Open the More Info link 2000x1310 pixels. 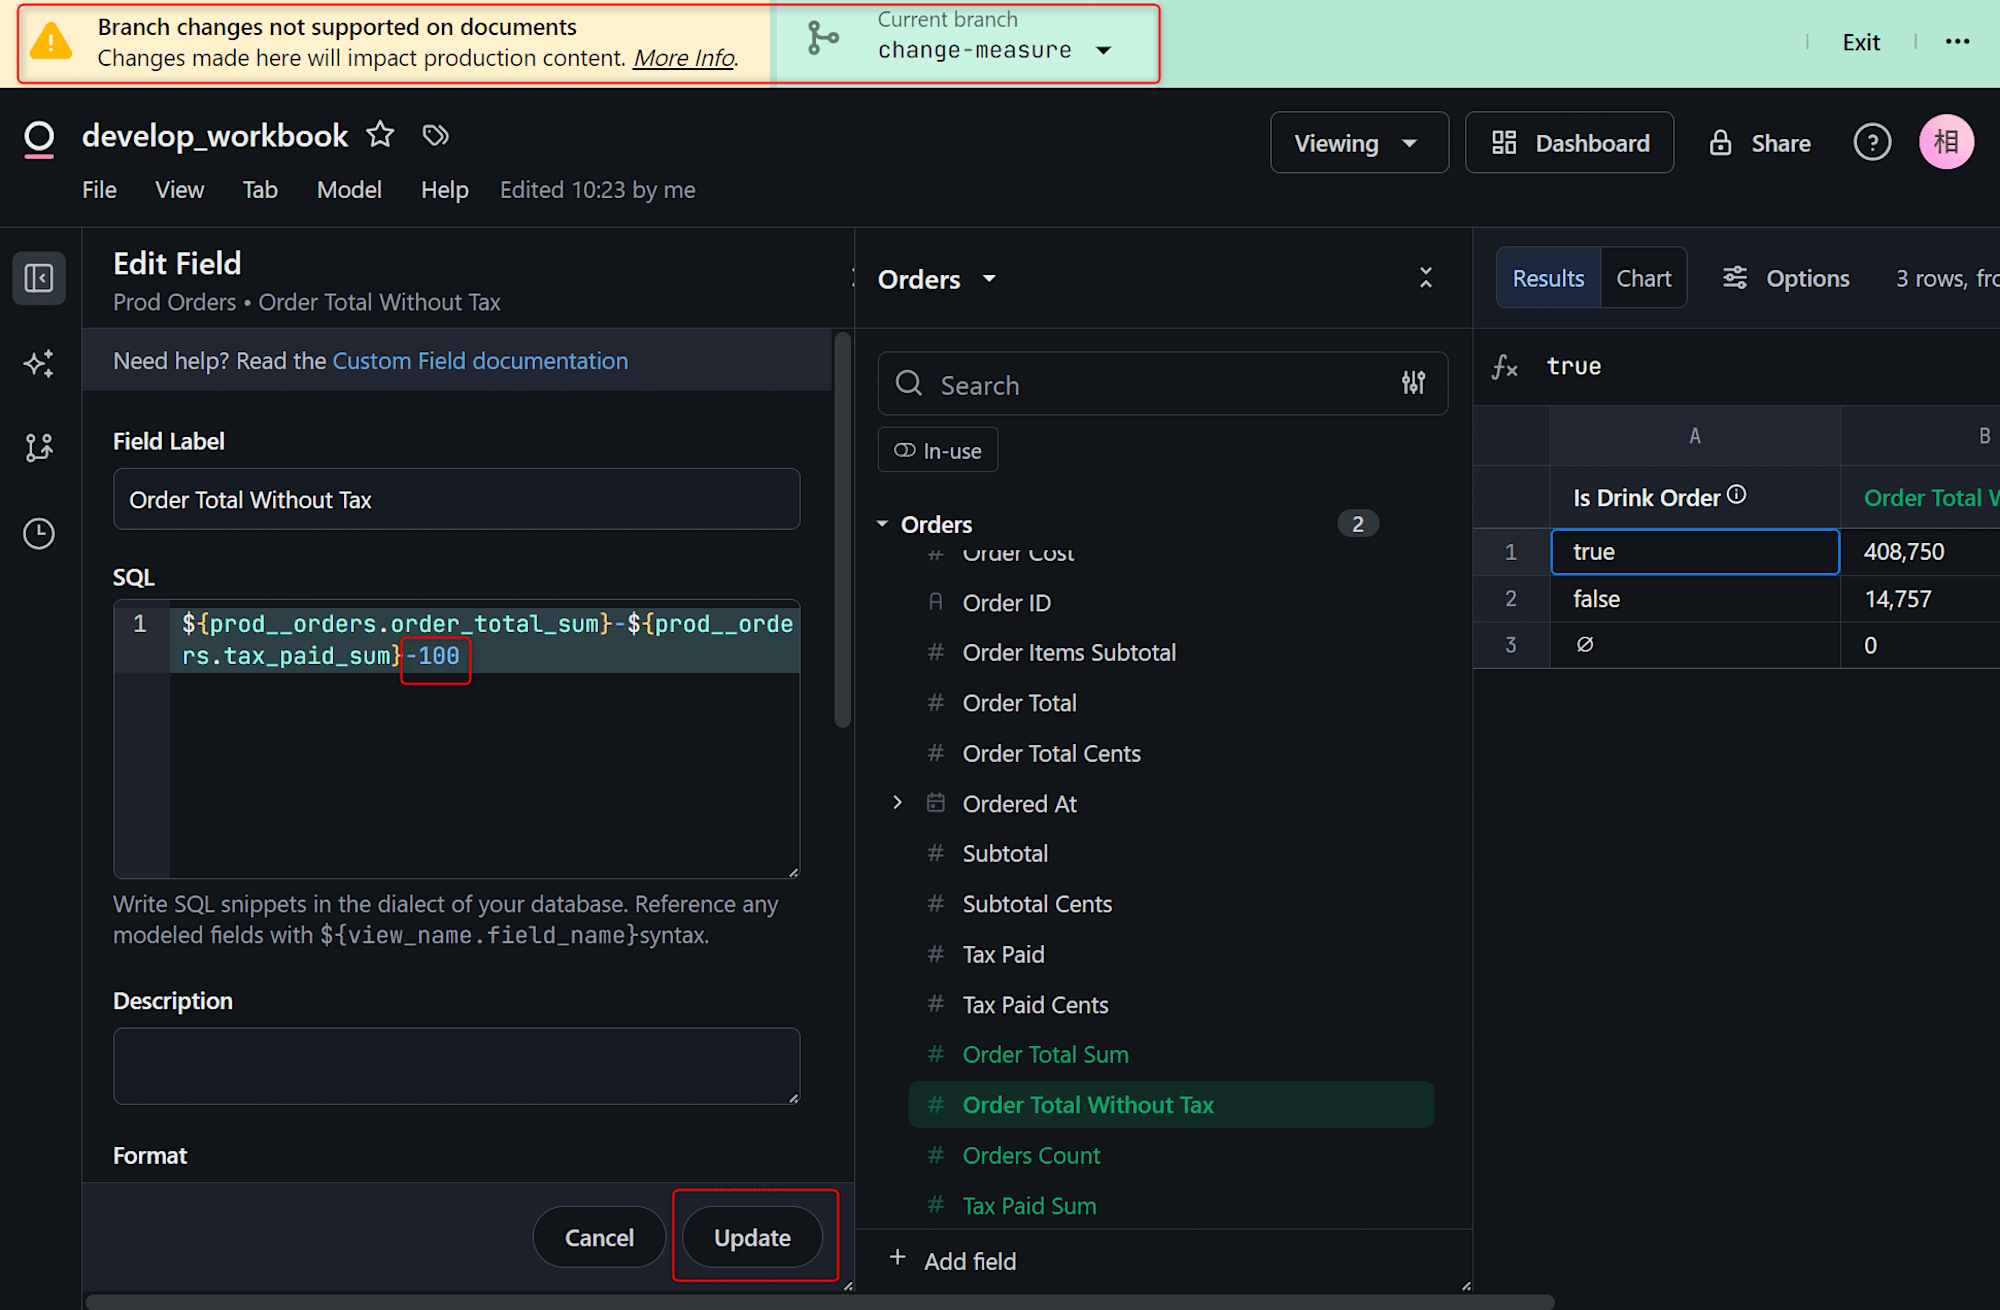684,58
